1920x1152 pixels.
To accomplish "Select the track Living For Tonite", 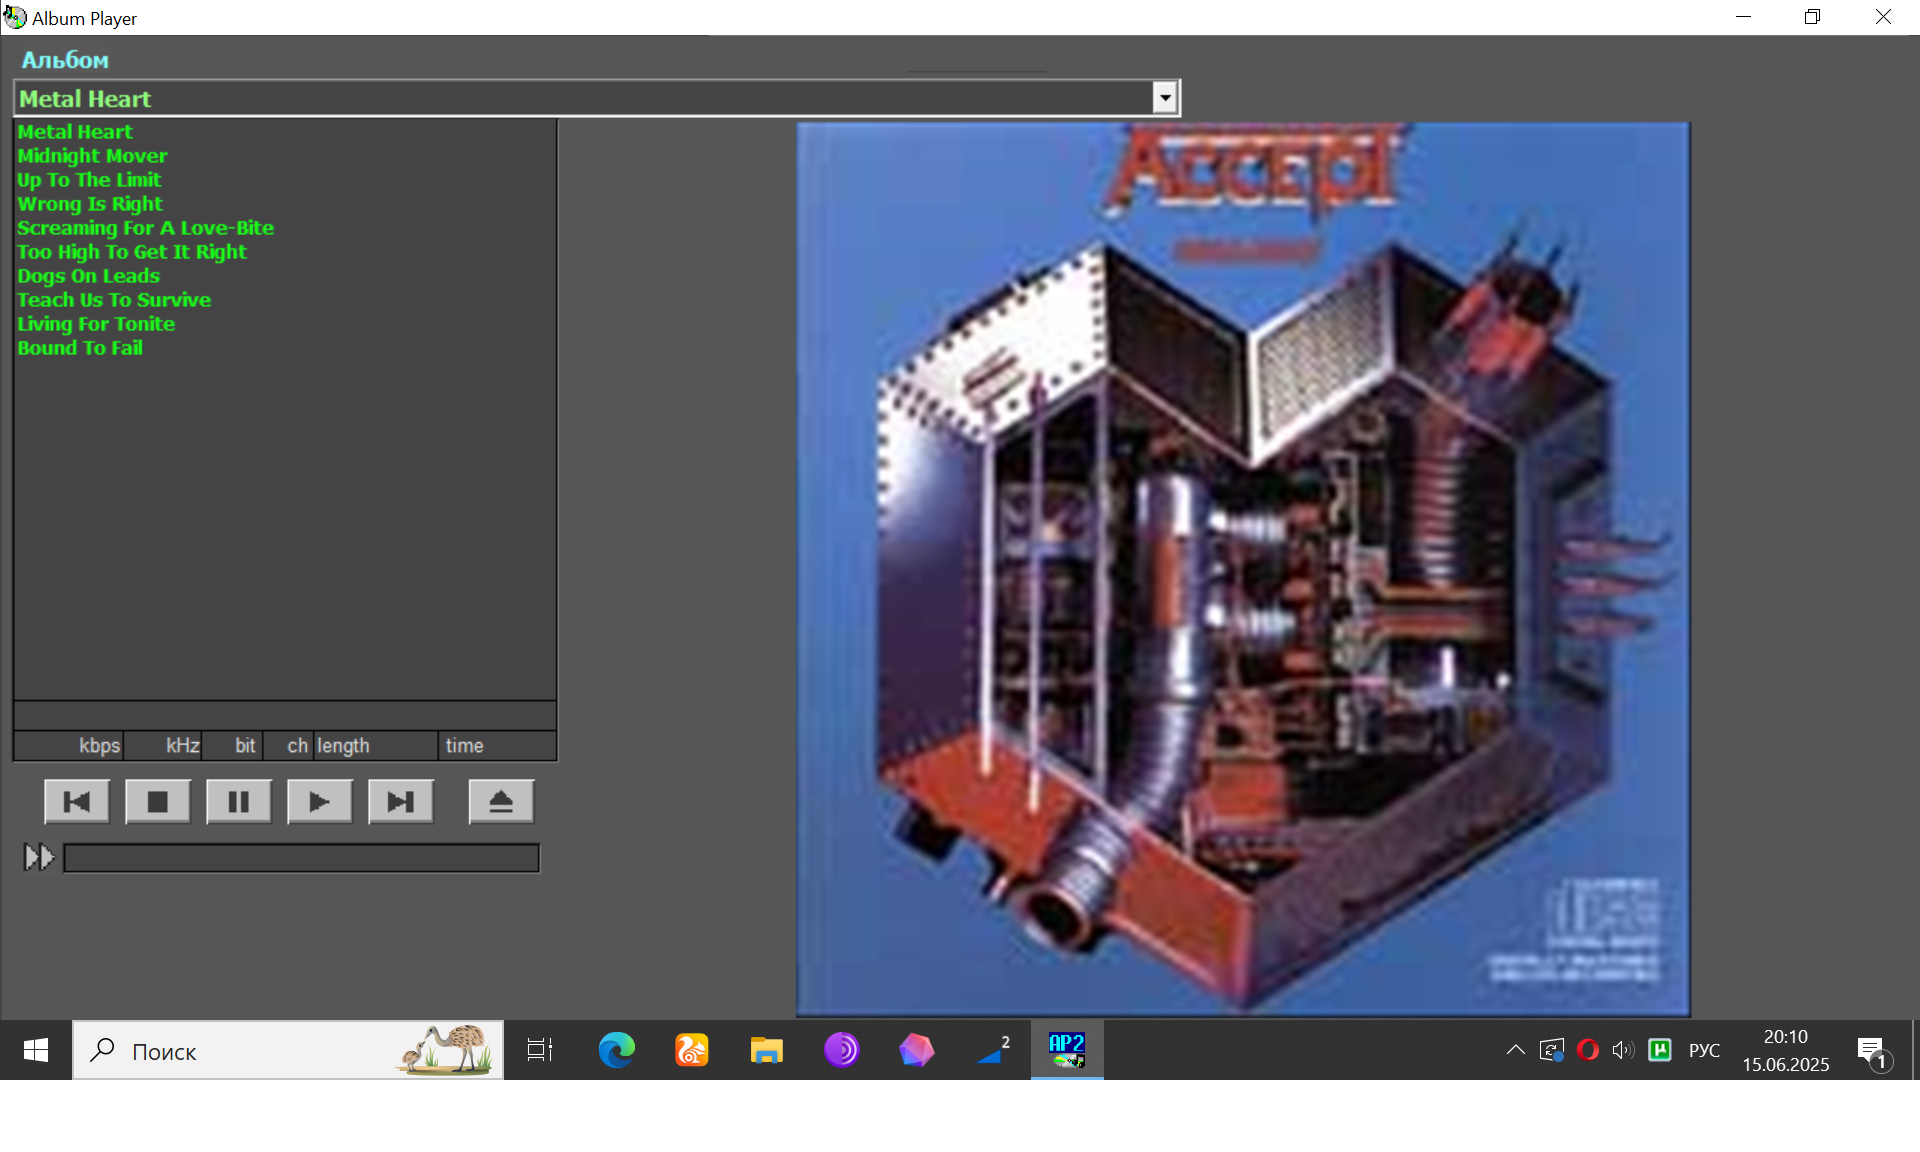I will pos(96,324).
